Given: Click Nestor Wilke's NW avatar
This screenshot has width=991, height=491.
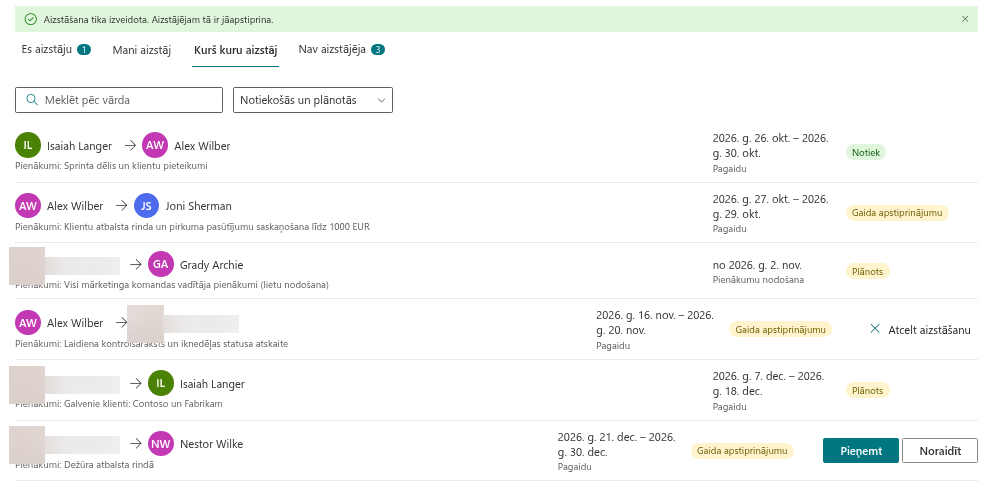Looking at the screenshot, I should click(161, 444).
